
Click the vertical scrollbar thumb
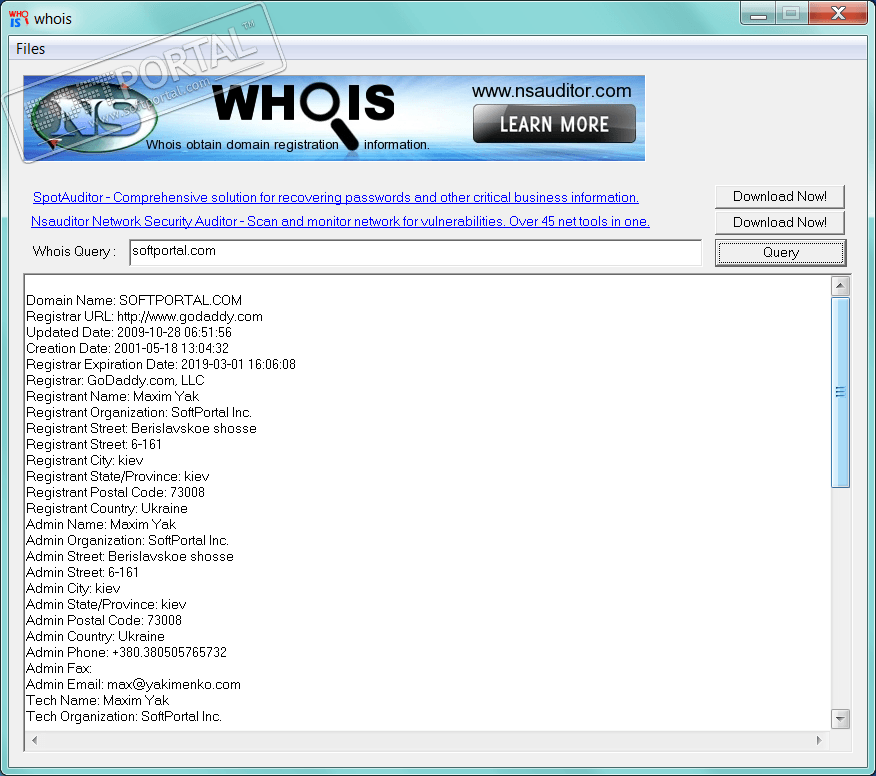(x=840, y=393)
